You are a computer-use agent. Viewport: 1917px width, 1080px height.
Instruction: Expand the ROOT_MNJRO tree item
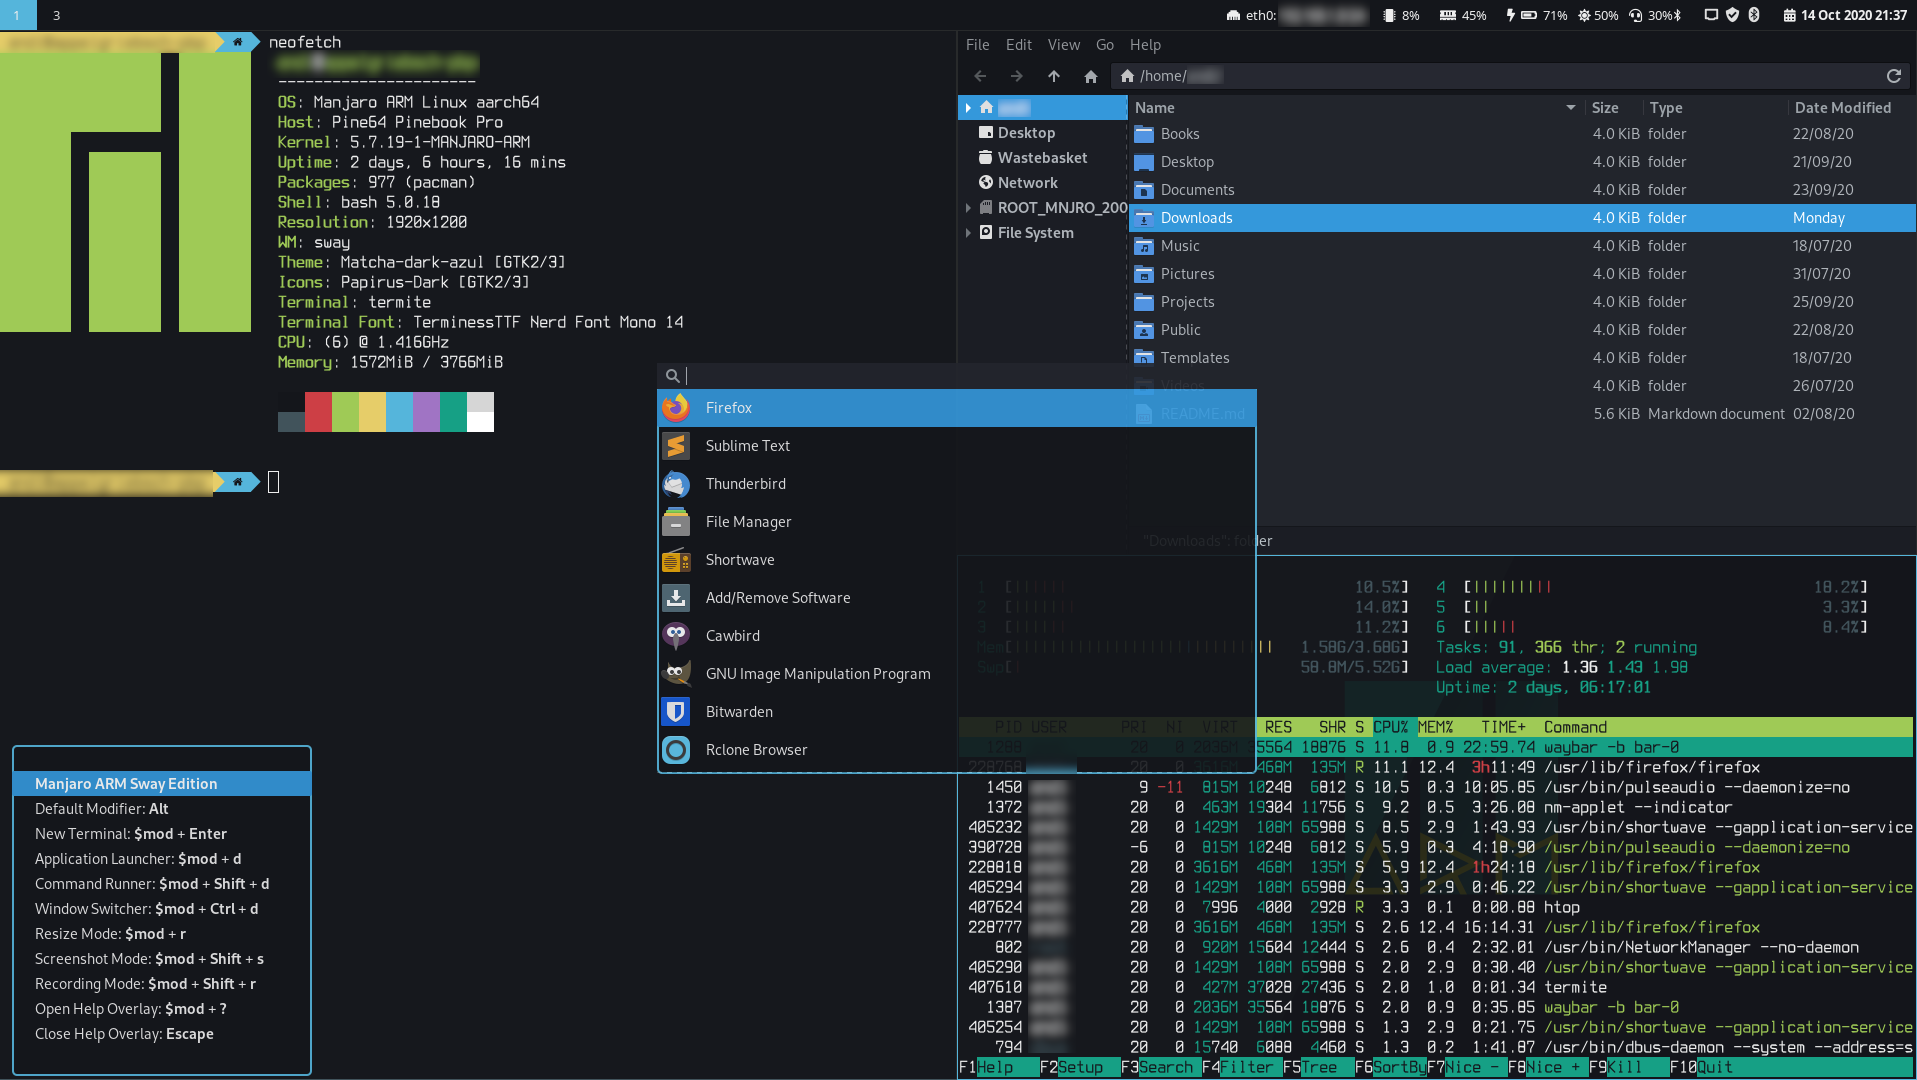[x=968, y=208]
